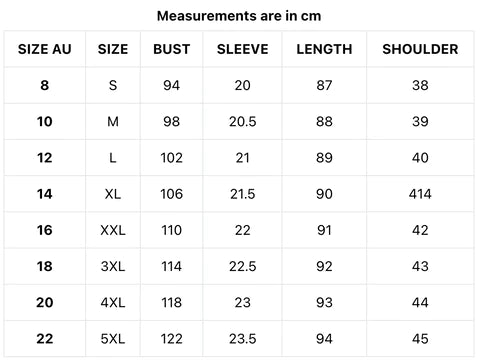Select the size AU 22 row label
Image resolution: width=480 pixels, height=362 pixels.
[x=45, y=339]
